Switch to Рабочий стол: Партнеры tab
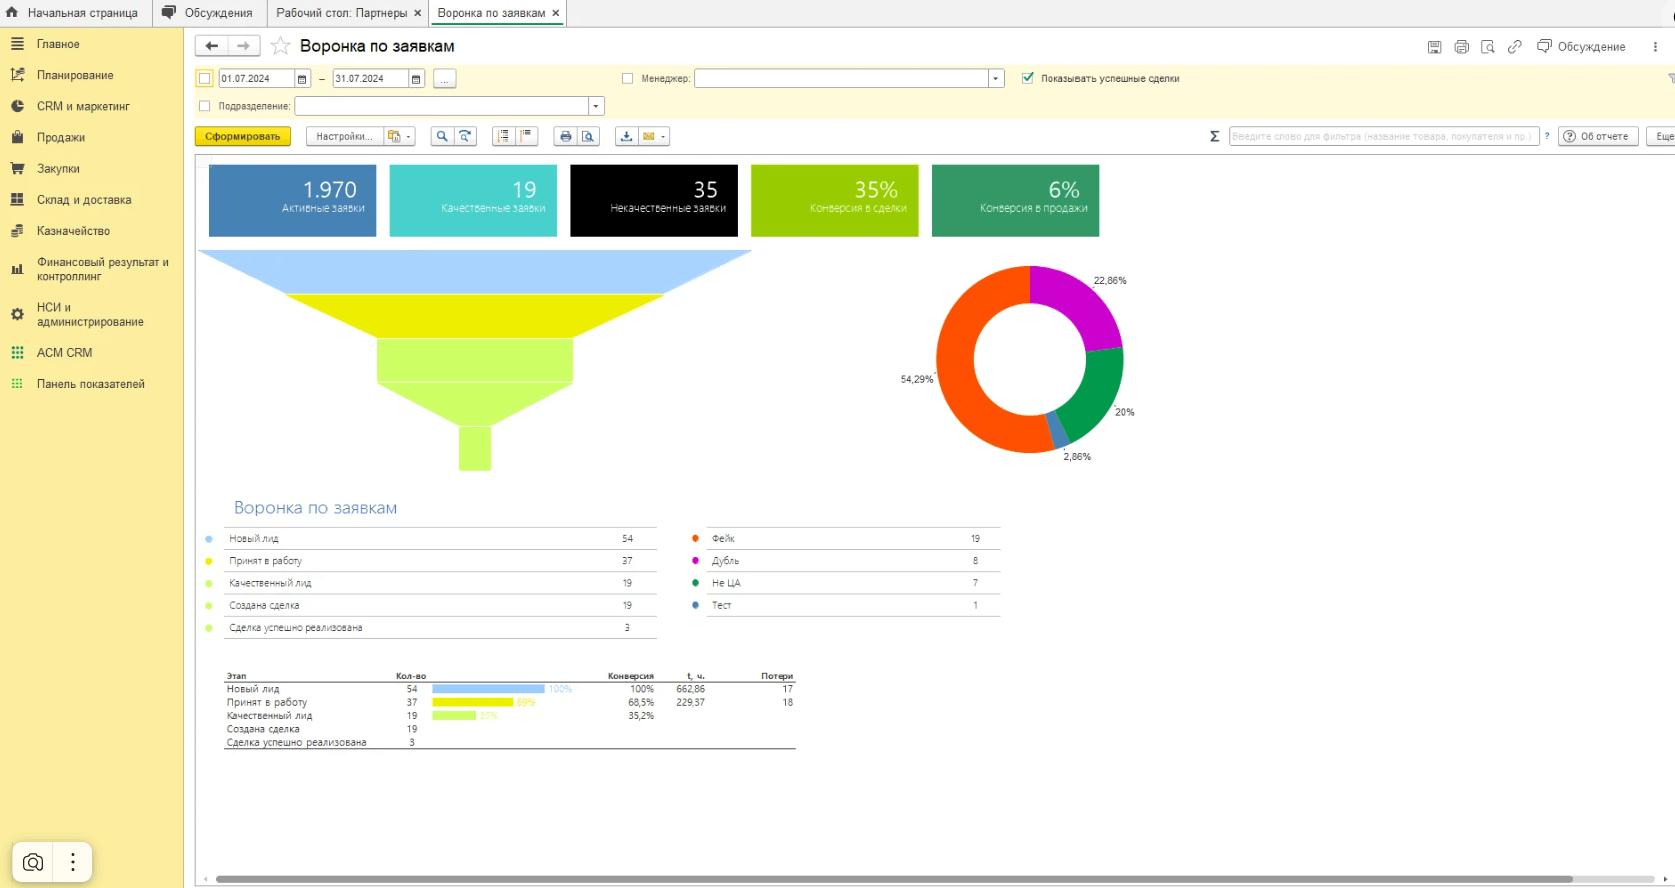 341,13
